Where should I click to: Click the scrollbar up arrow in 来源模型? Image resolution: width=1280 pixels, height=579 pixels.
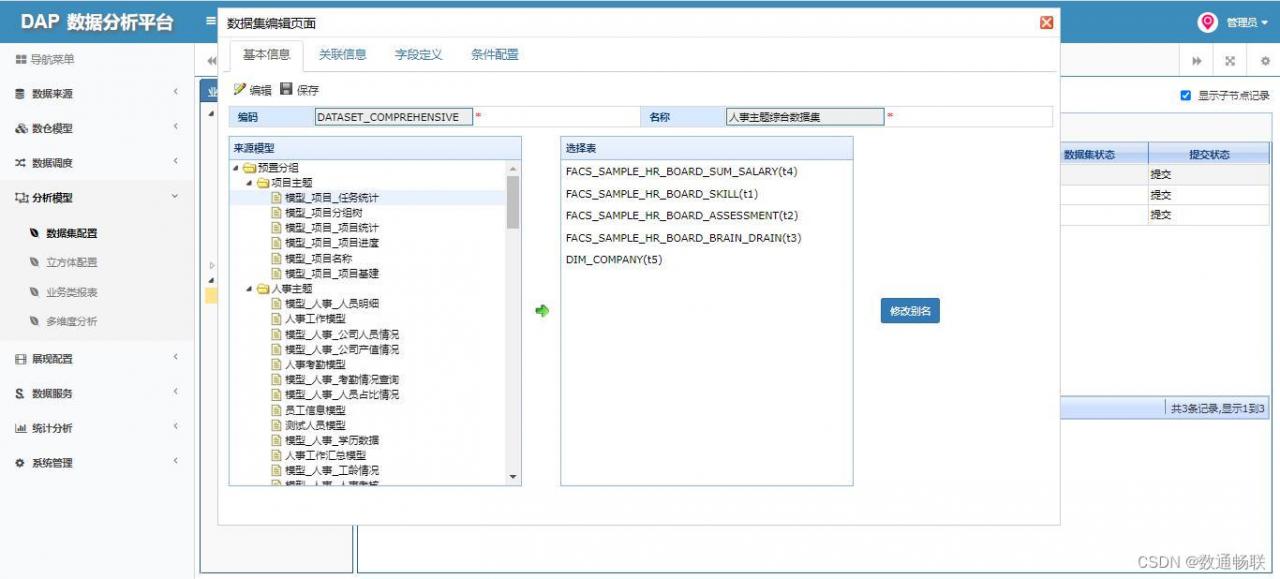coord(513,168)
